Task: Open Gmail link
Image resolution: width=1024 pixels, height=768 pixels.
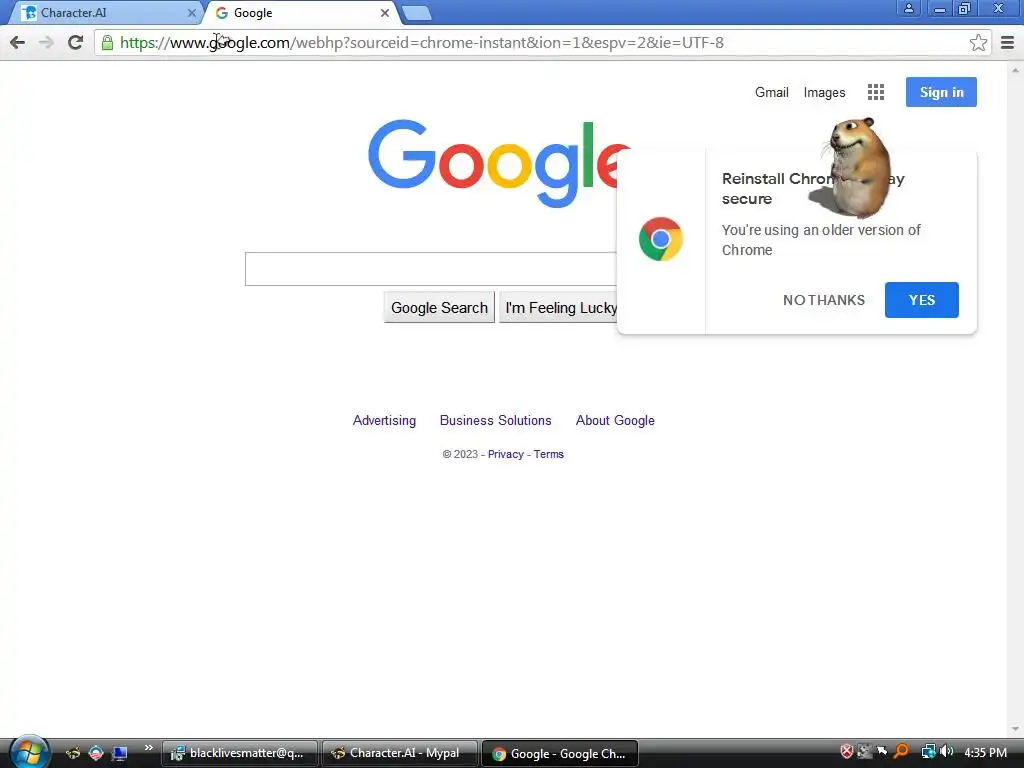Action: (771, 92)
